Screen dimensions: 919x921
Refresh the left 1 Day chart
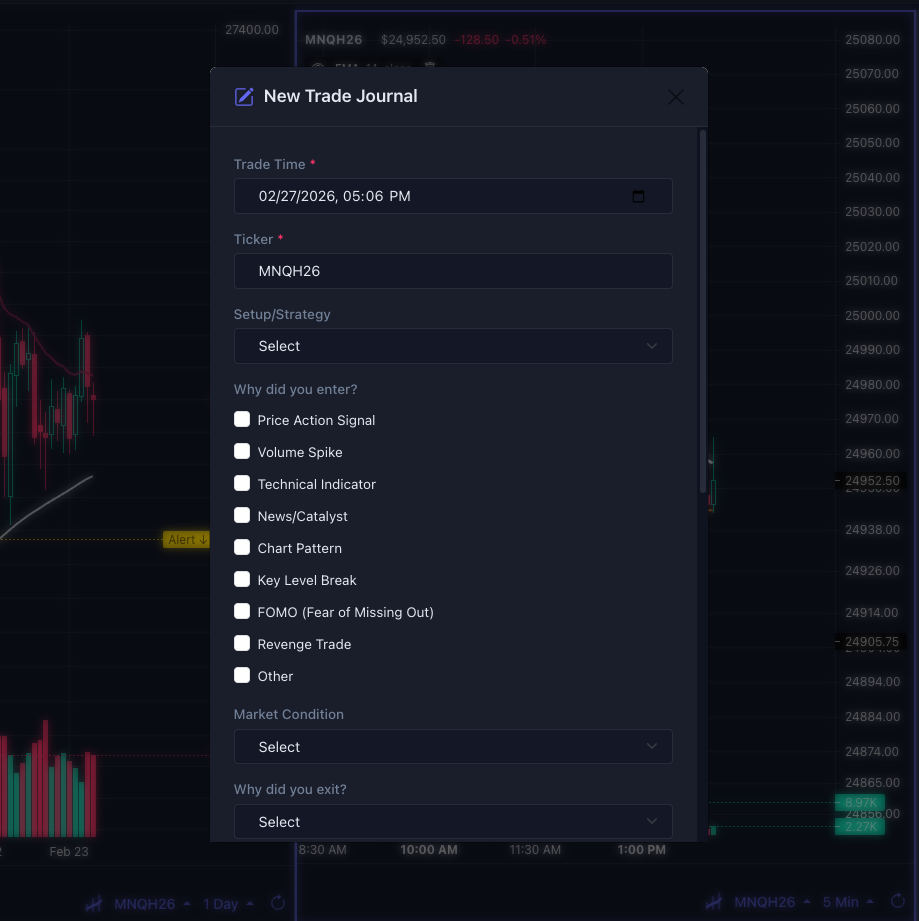pos(278,903)
